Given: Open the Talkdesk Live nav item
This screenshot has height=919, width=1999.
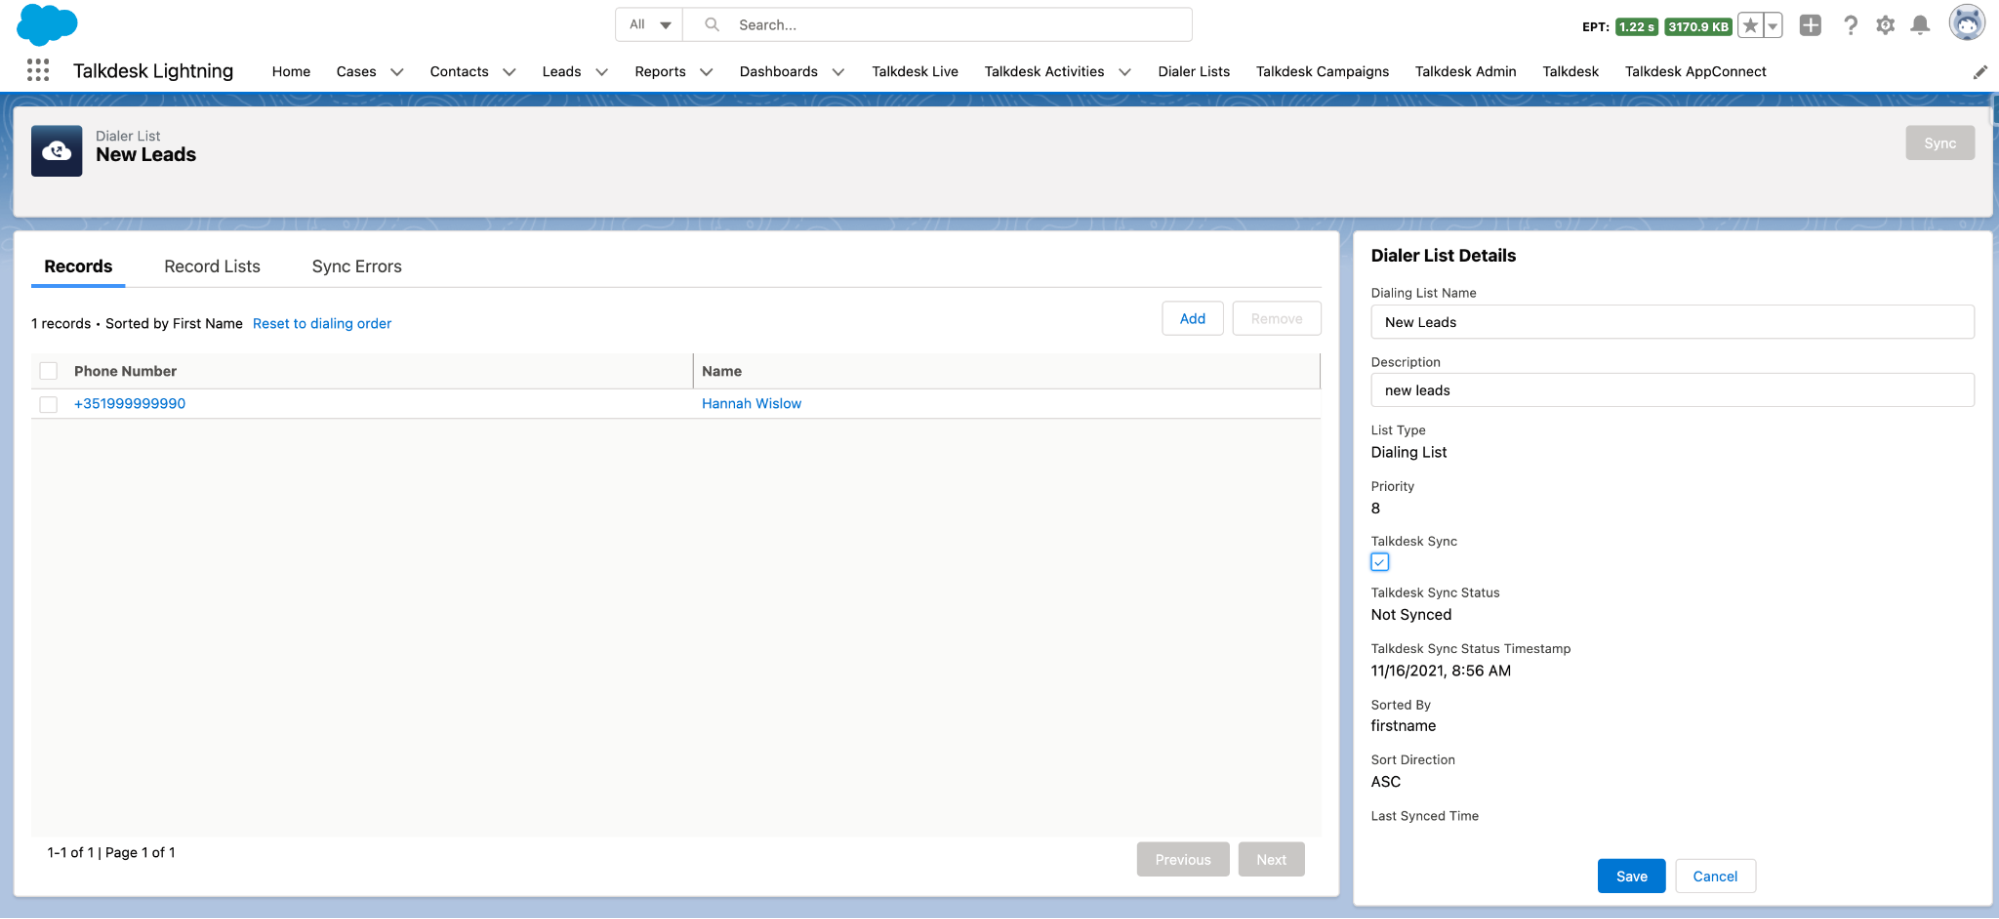Looking at the screenshot, I should point(915,72).
